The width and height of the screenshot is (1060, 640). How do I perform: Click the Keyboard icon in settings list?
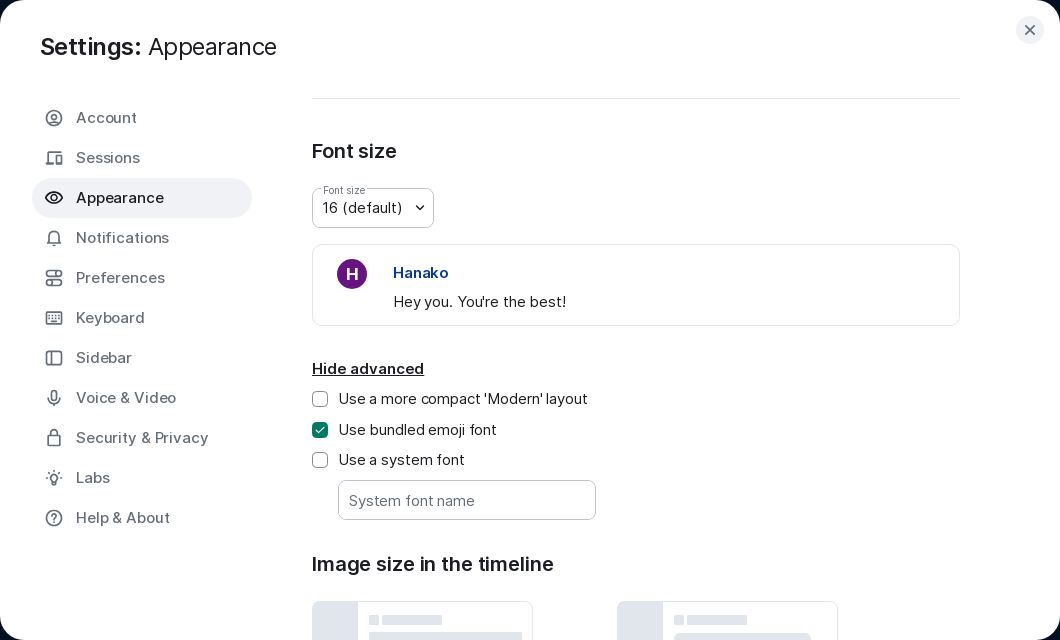click(54, 318)
